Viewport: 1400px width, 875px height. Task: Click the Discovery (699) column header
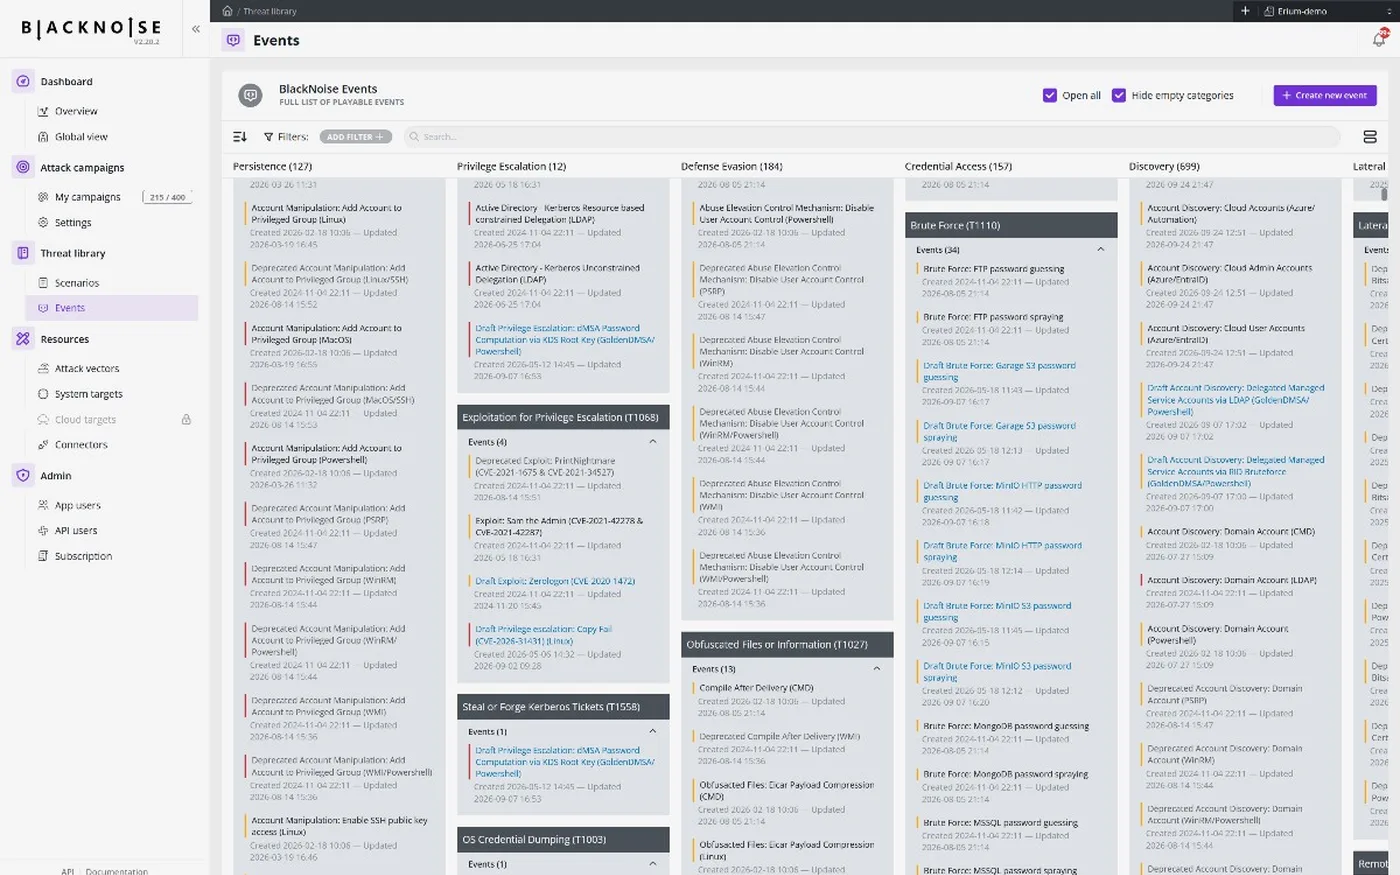(1164, 166)
